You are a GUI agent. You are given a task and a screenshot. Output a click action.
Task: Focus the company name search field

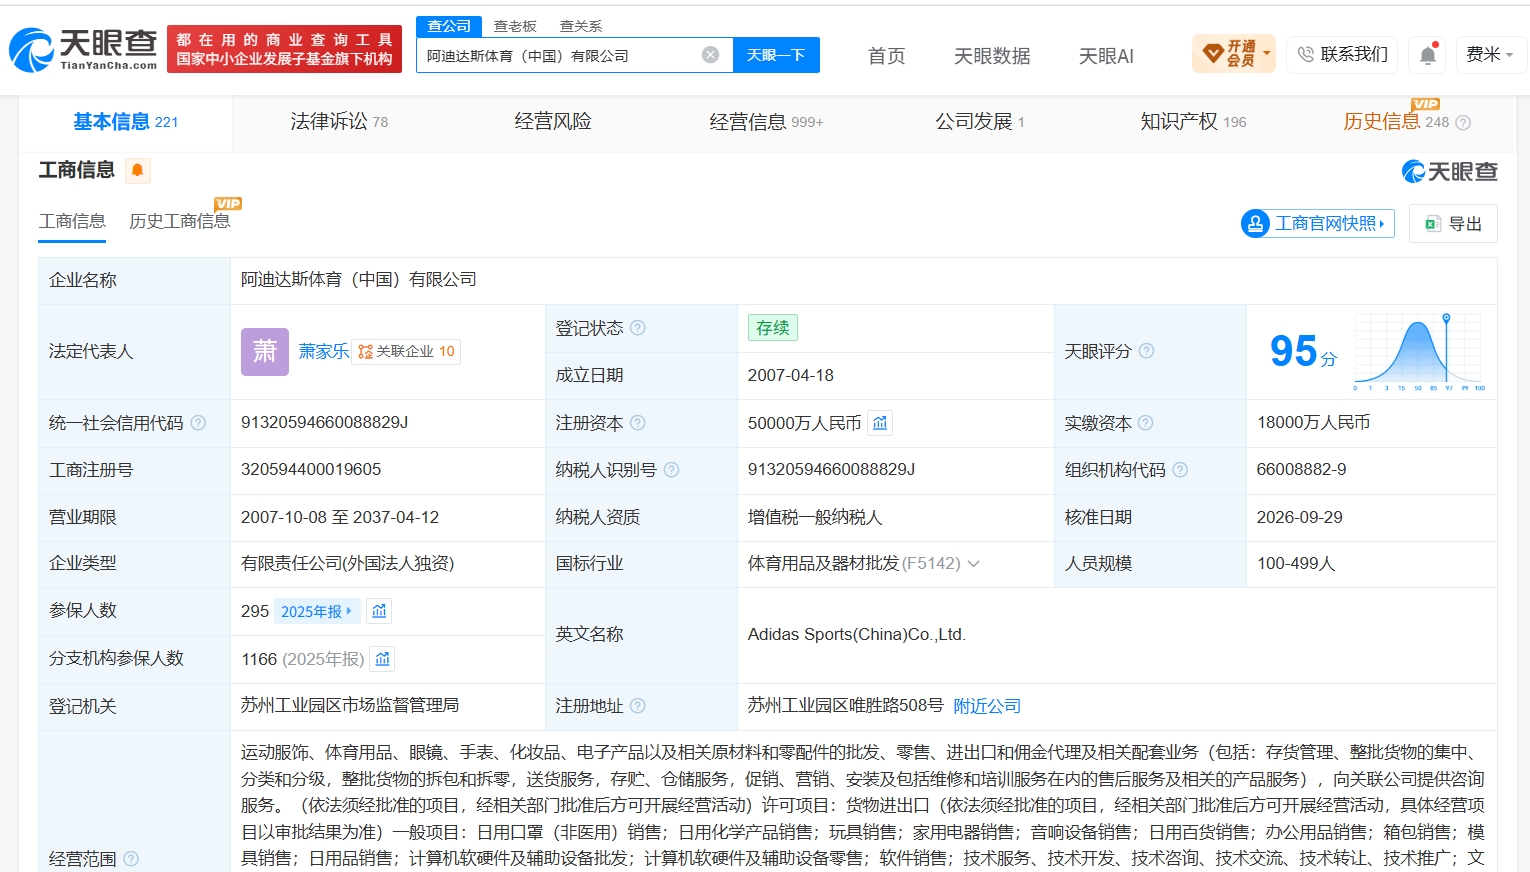point(574,55)
